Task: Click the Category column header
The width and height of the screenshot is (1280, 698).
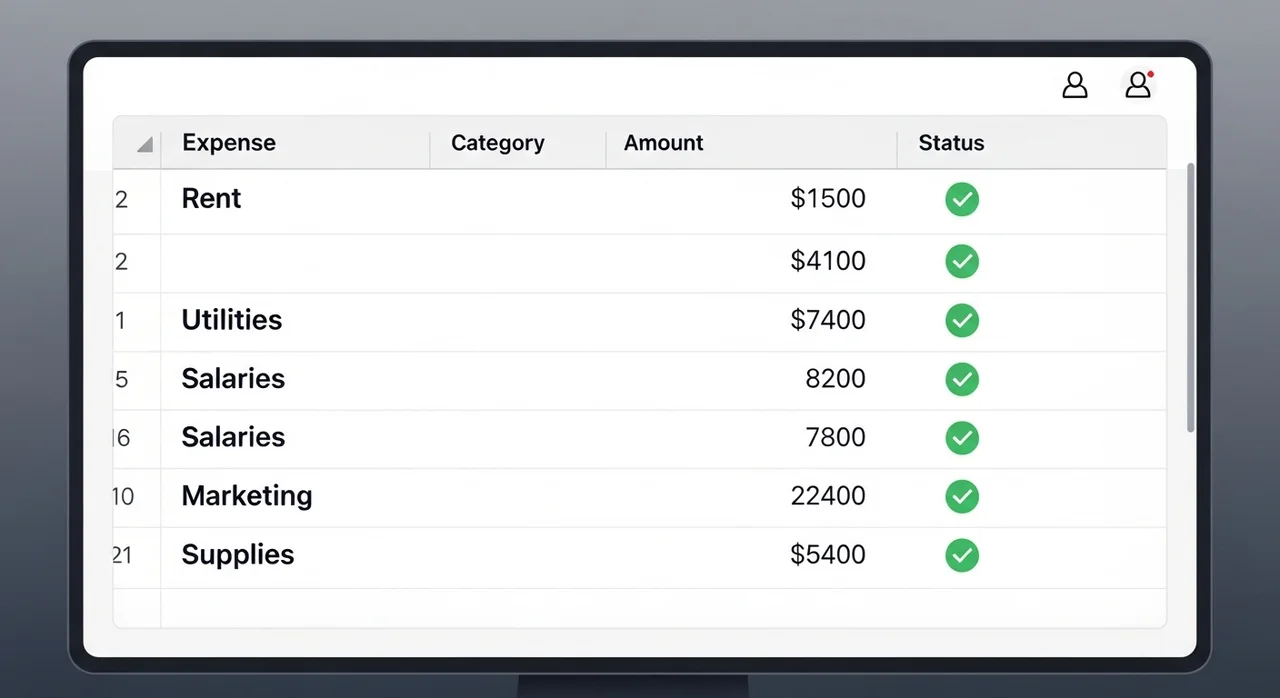Action: (x=497, y=143)
